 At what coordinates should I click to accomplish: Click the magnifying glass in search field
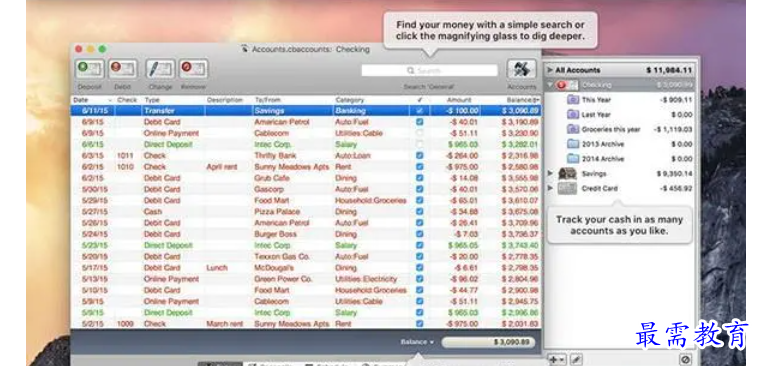(x=410, y=70)
